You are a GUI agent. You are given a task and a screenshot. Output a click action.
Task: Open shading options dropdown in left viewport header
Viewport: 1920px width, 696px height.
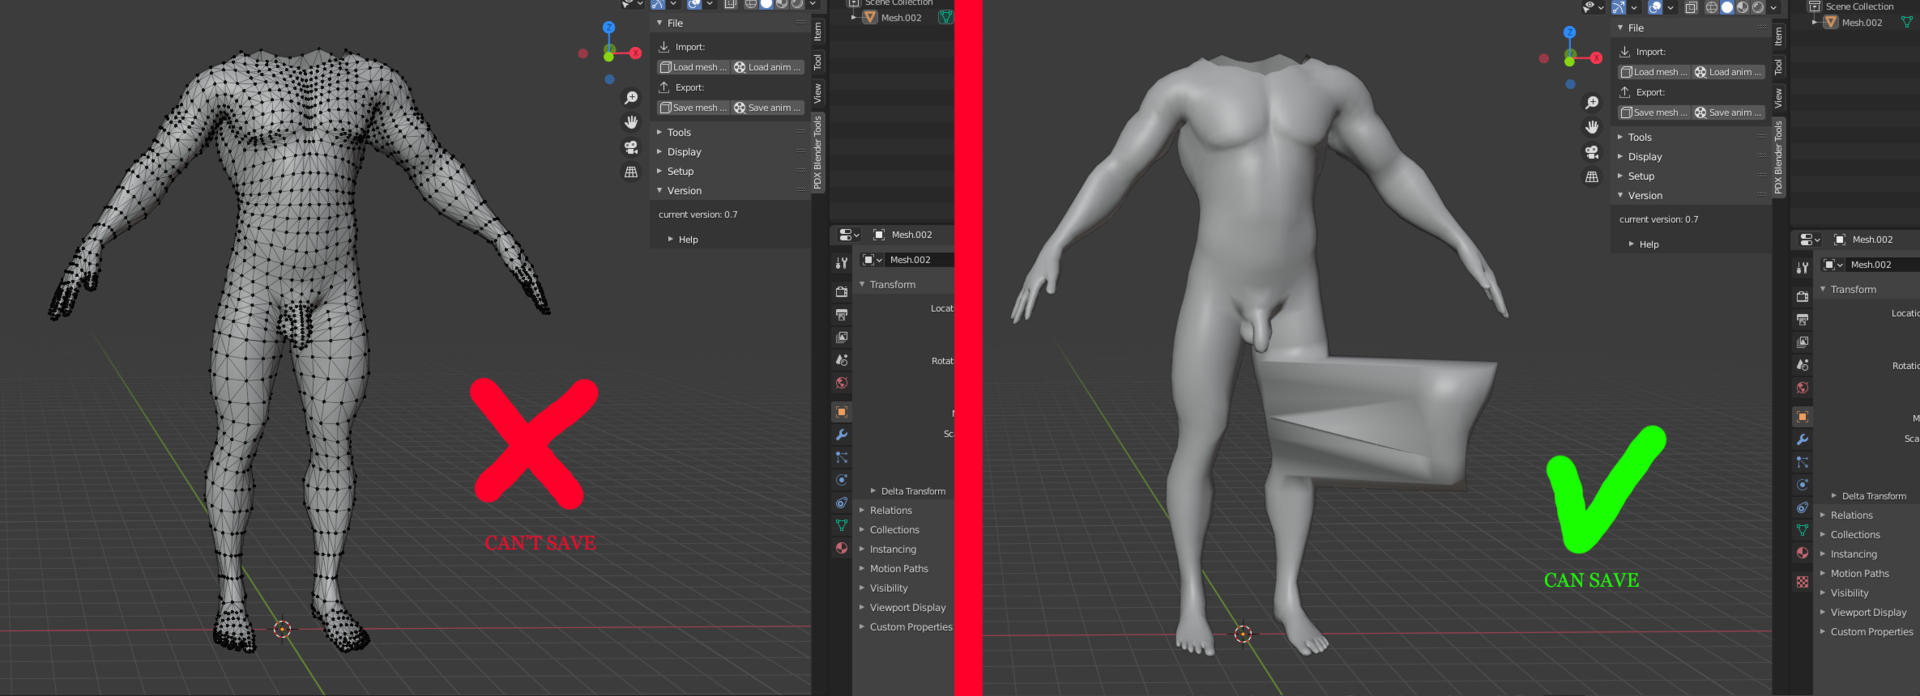pos(812,4)
